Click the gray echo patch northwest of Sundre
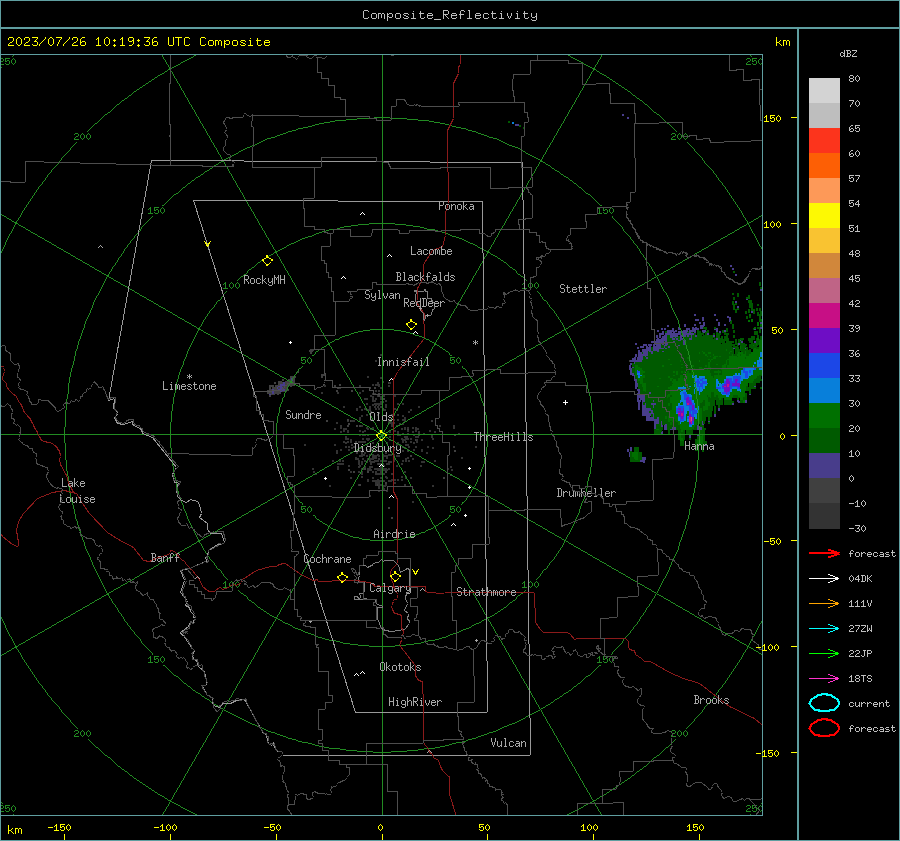 (281, 386)
